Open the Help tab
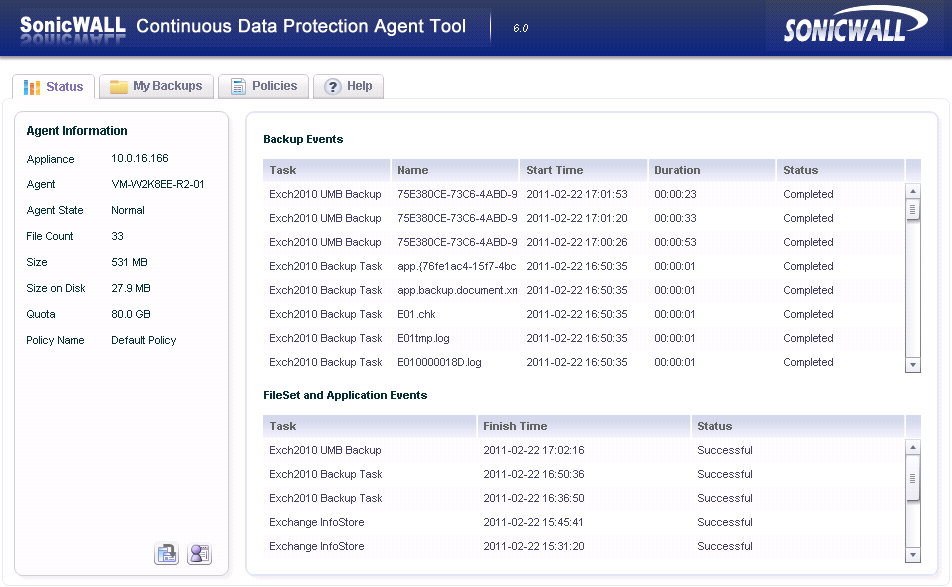Viewport: 952px width, 587px height. (x=348, y=86)
